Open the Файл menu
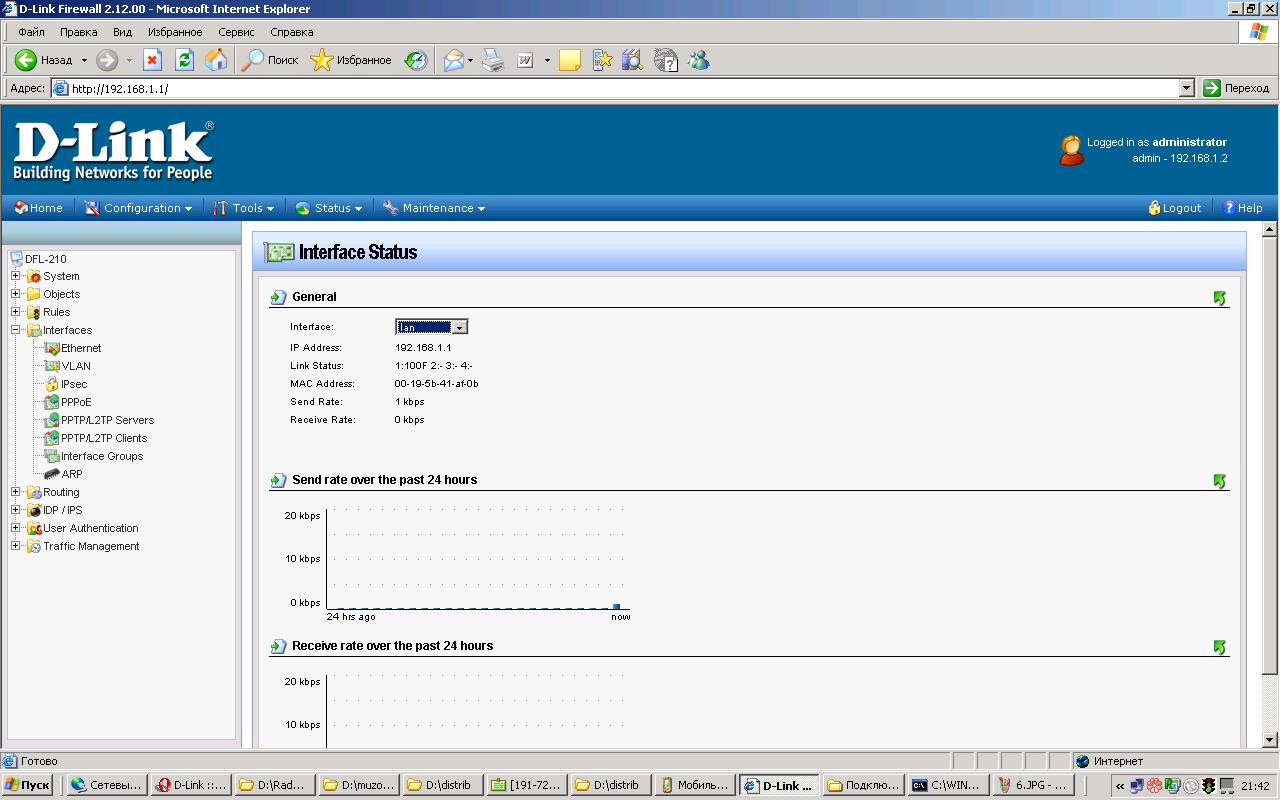Viewport: 1280px width, 800px height. pyautogui.click(x=31, y=32)
